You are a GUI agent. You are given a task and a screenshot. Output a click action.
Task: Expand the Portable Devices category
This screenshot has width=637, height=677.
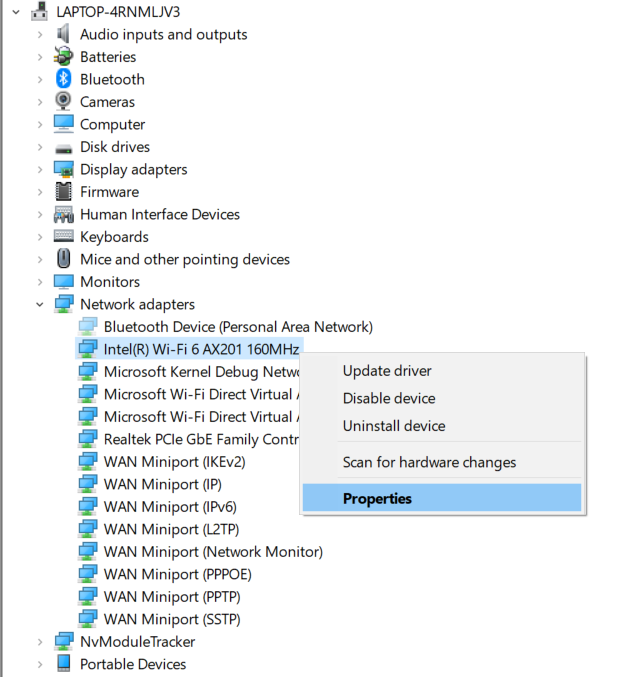[x=40, y=664]
